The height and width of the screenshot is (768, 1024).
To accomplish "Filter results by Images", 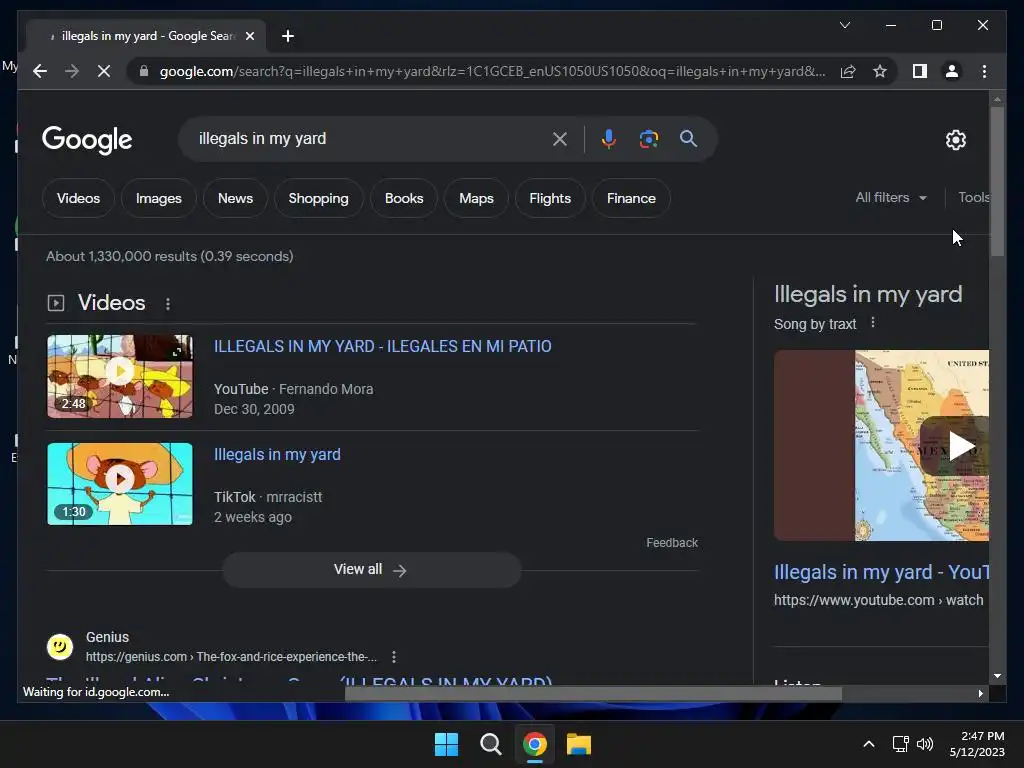I will [x=159, y=198].
